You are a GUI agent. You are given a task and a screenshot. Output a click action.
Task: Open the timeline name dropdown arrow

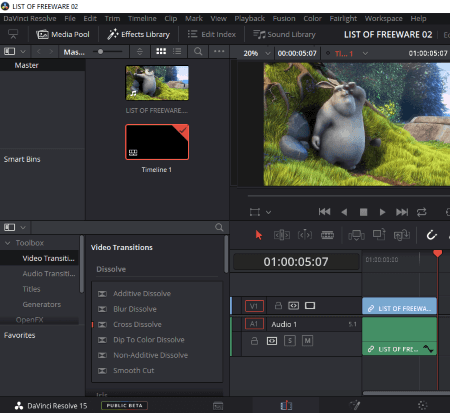pos(365,53)
